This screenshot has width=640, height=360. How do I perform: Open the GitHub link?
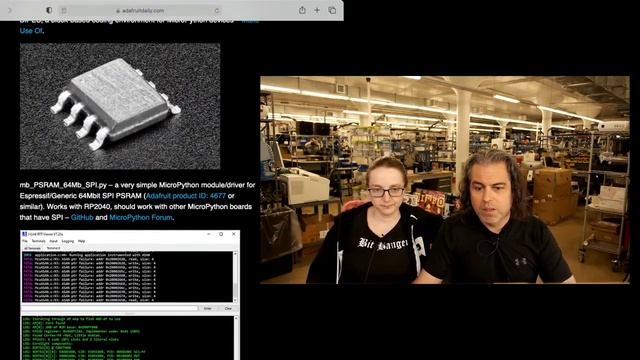pyautogui.click(x=82, y=218)
